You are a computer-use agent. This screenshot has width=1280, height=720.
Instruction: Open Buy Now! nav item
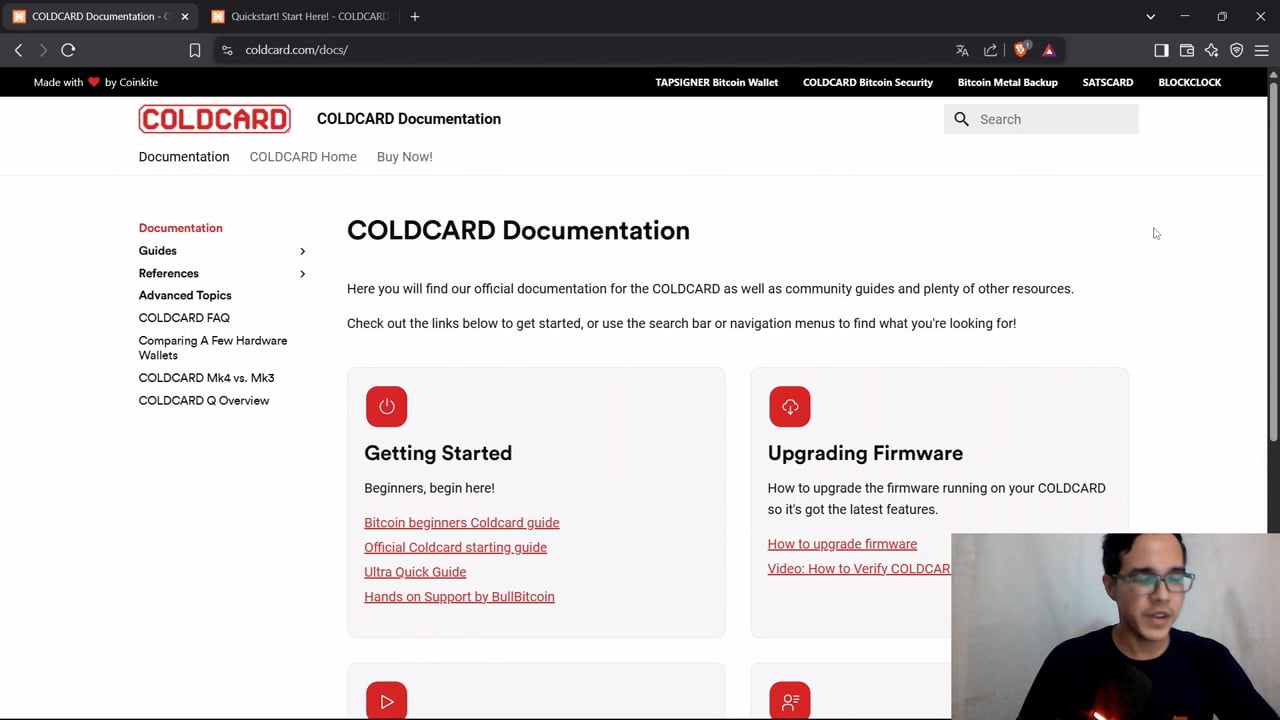pos(405,157)
